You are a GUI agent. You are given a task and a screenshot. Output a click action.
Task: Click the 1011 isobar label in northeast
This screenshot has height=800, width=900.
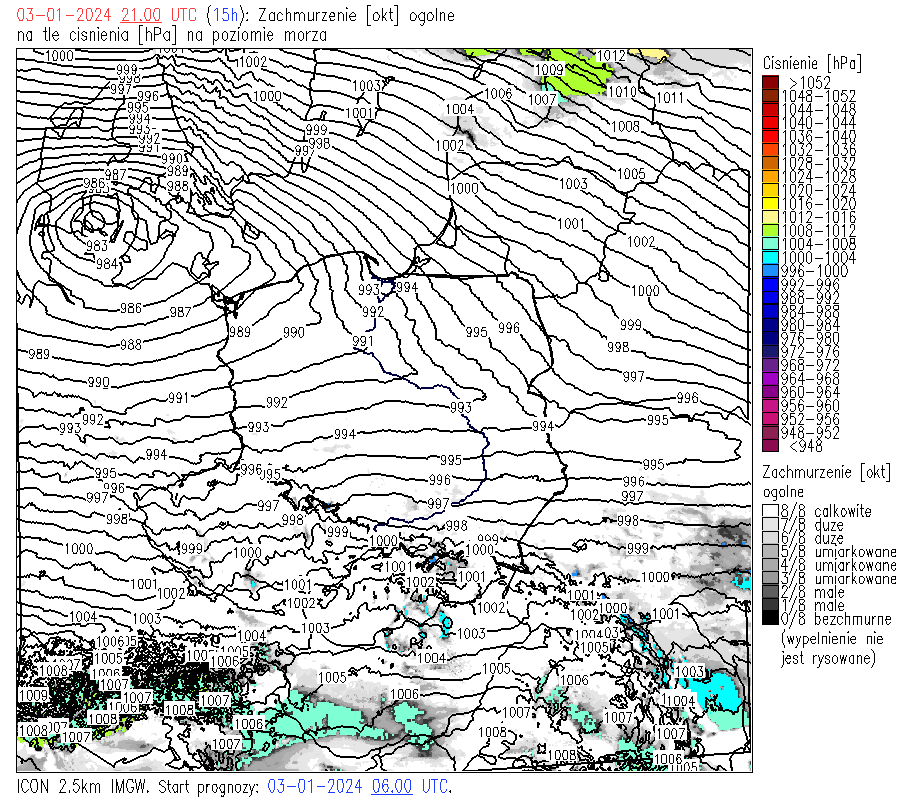click(x=670, y=97)
